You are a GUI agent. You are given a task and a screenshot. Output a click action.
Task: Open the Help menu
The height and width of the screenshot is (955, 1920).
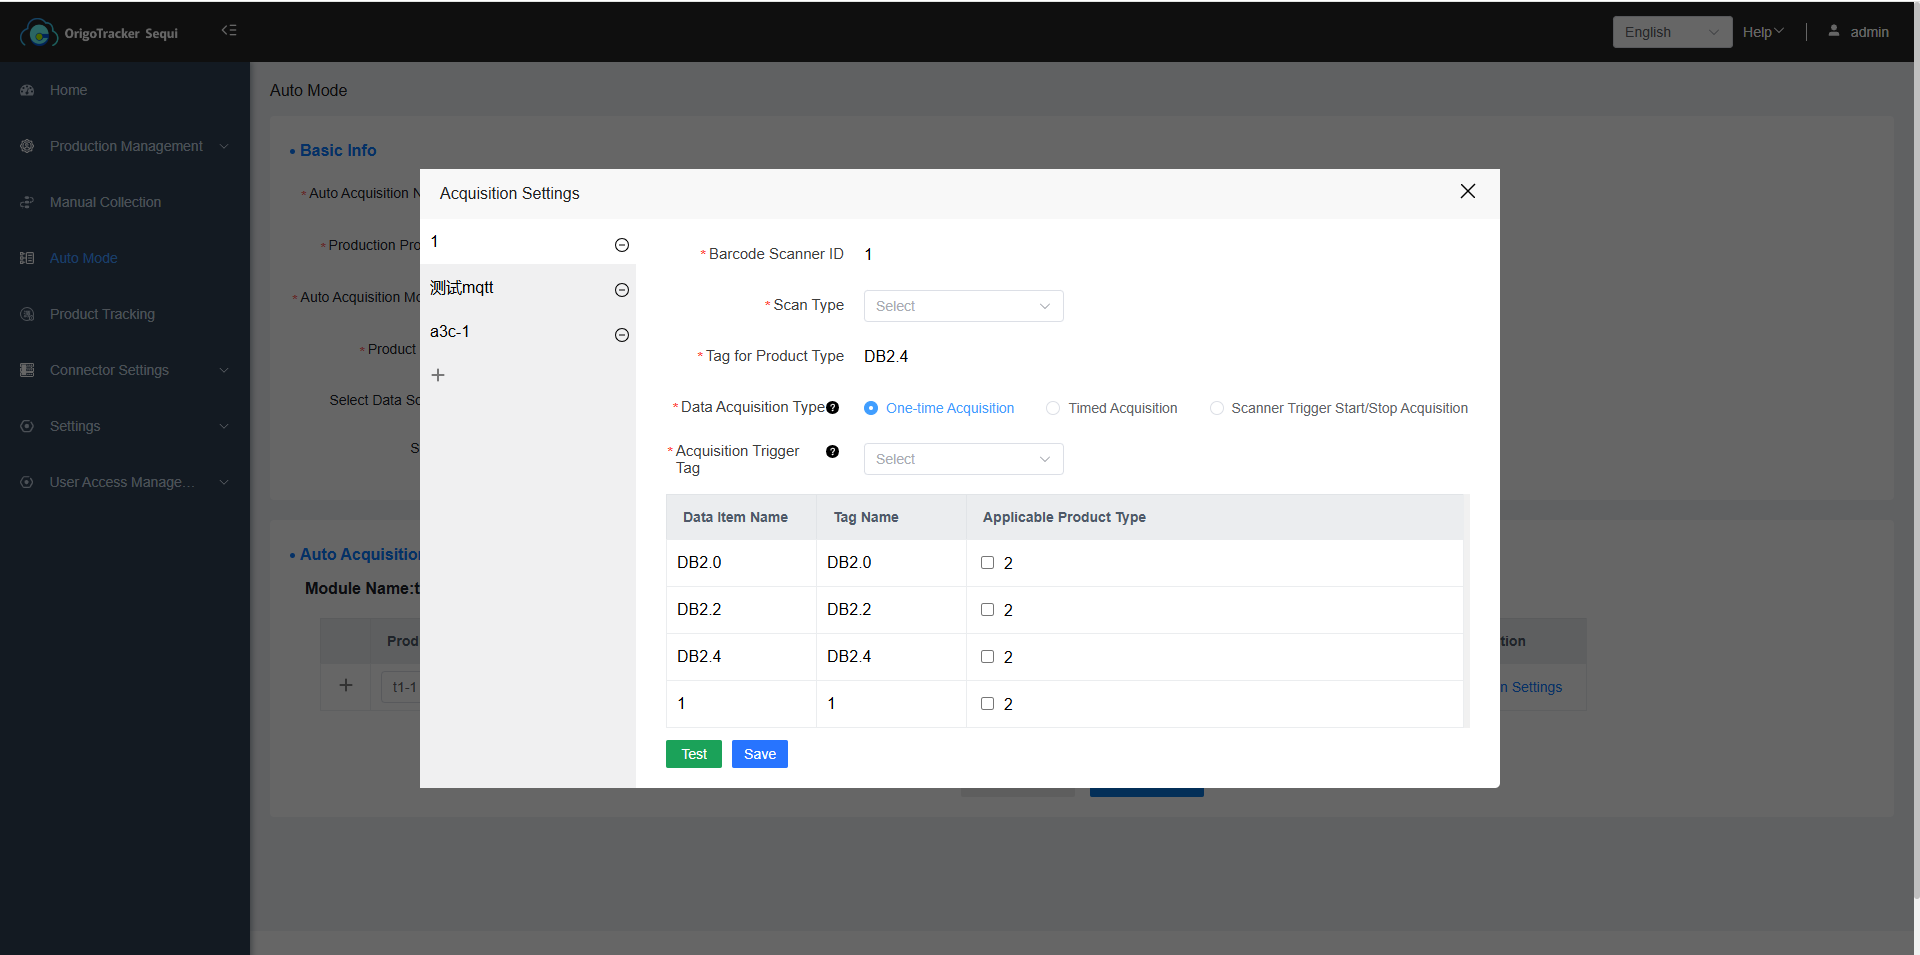1762,32
